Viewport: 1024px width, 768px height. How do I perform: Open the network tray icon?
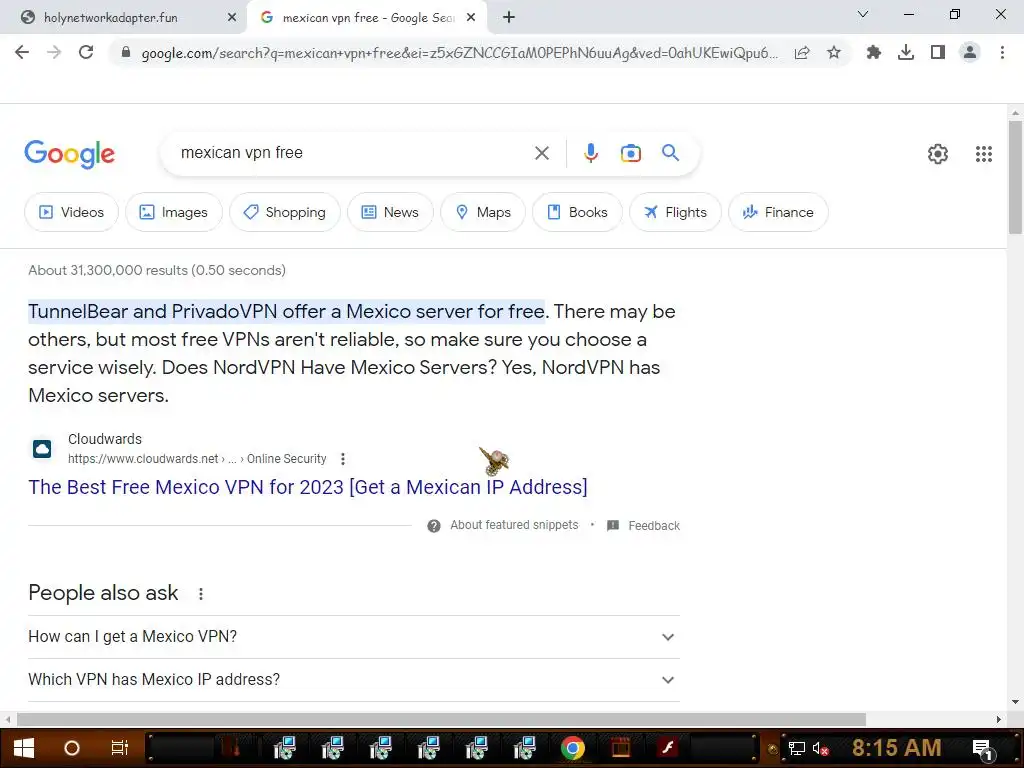click(x=797, y=748)
